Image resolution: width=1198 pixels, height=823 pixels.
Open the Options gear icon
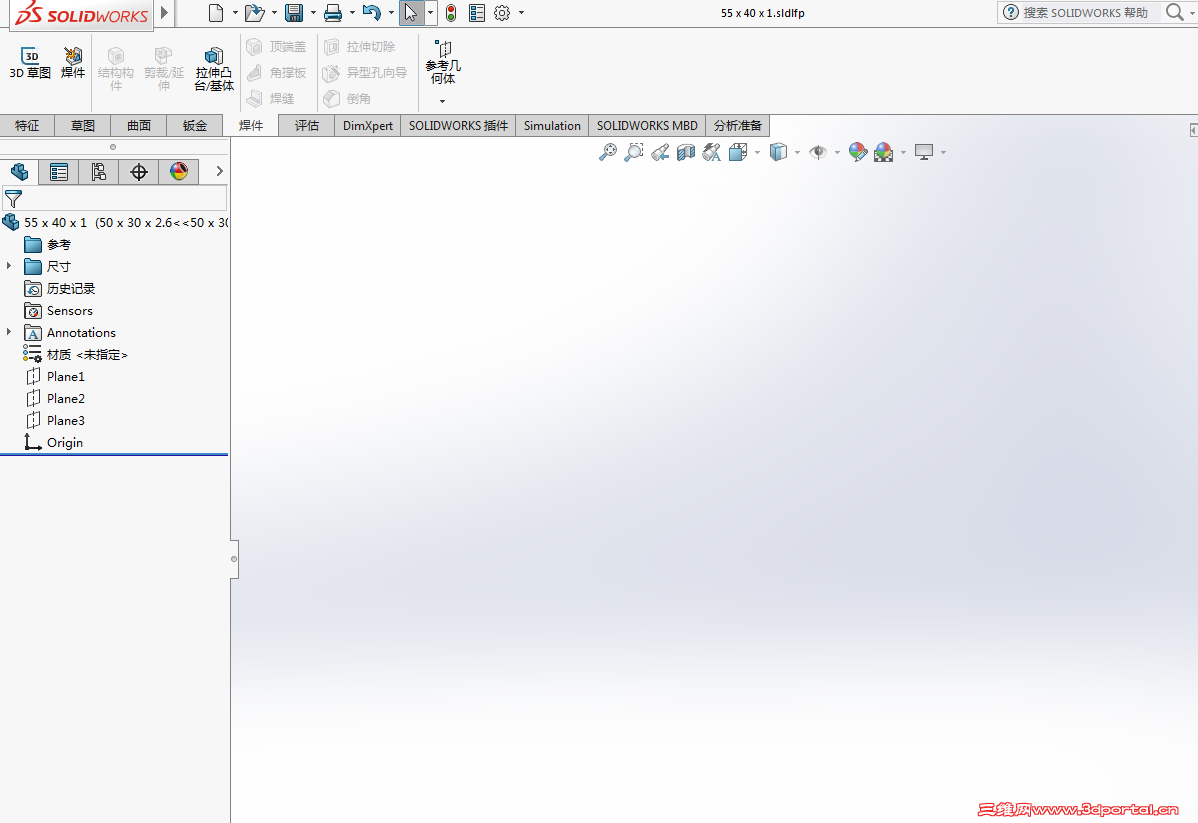tap(502, 12)
